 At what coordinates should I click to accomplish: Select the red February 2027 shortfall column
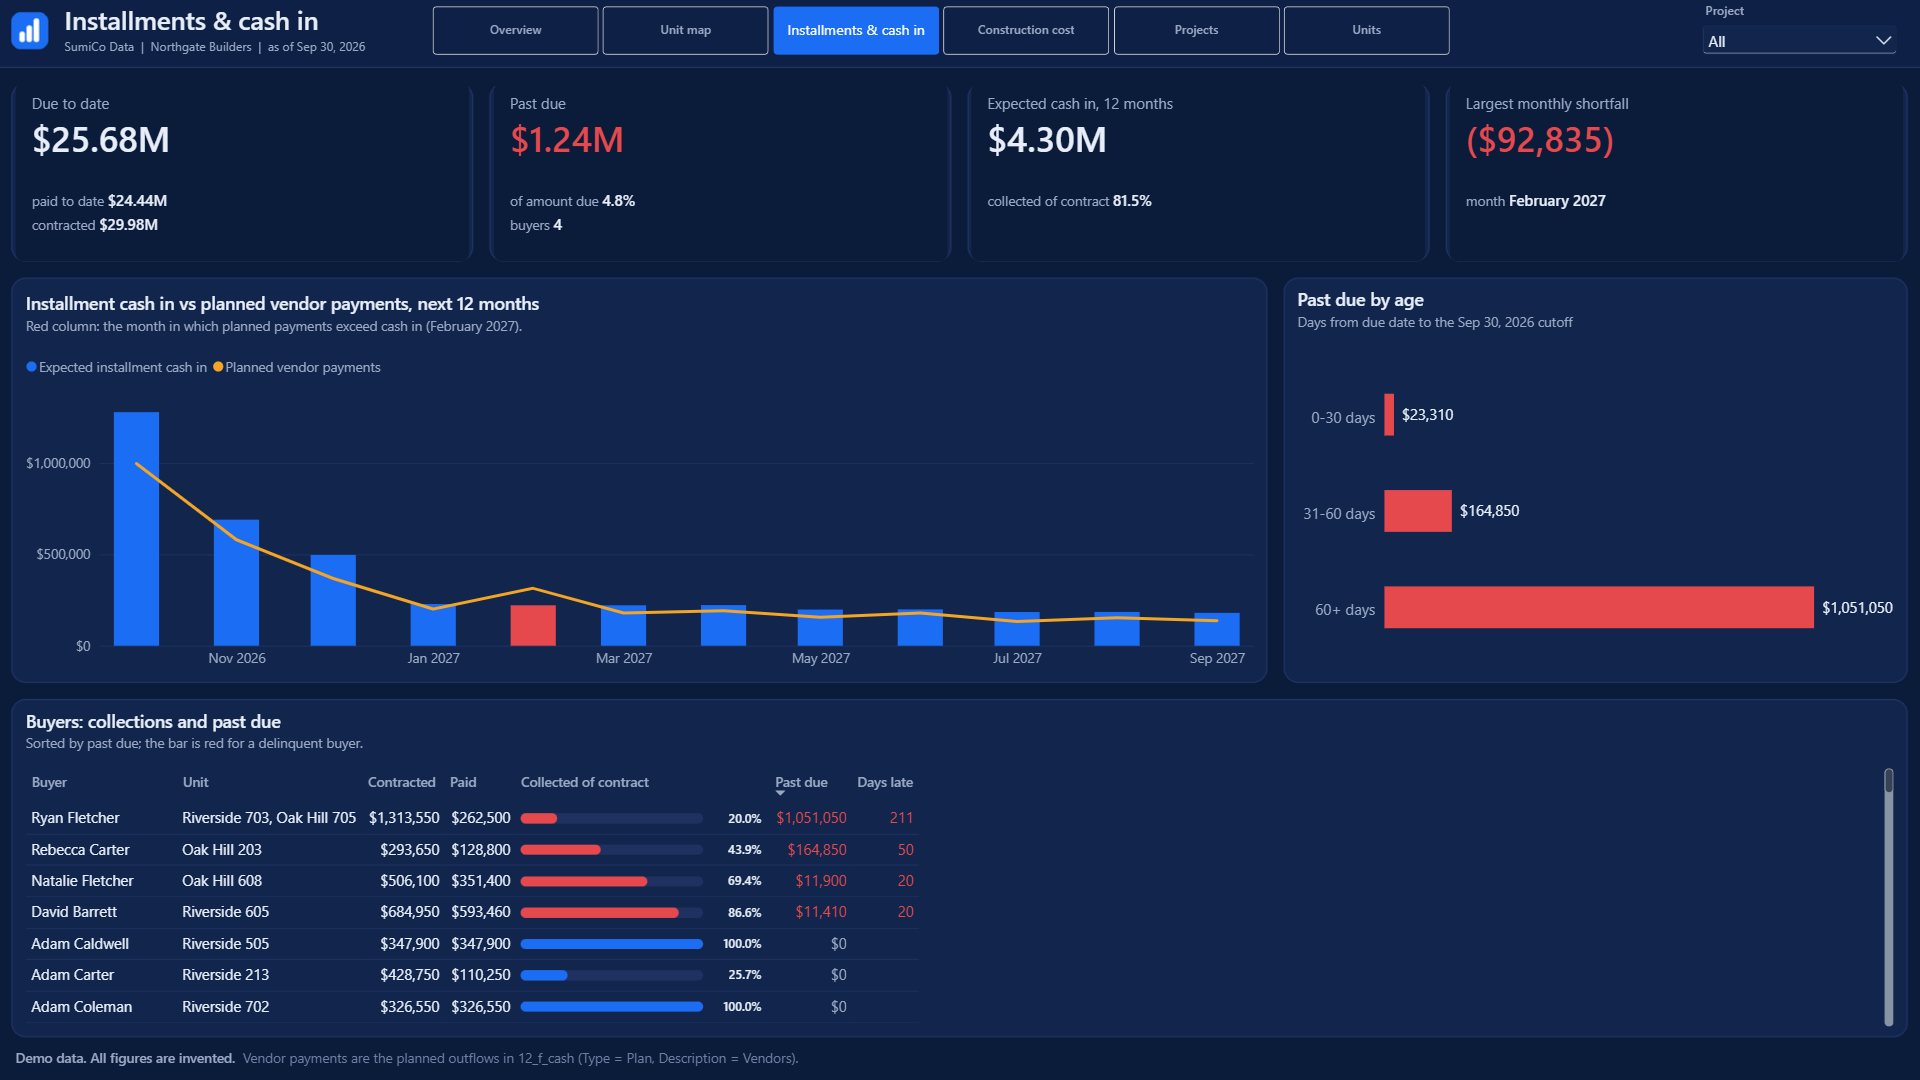(533, 625)
